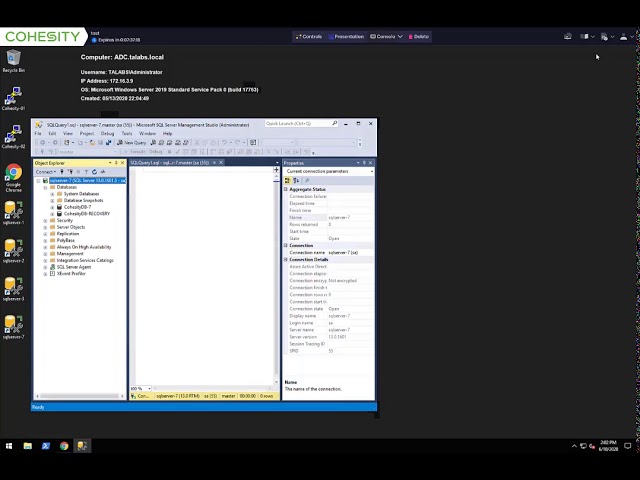Click the Undo toolbar icon
This screenshot has width=640, height=480.
pyautogui.click(x=224, y=142)
